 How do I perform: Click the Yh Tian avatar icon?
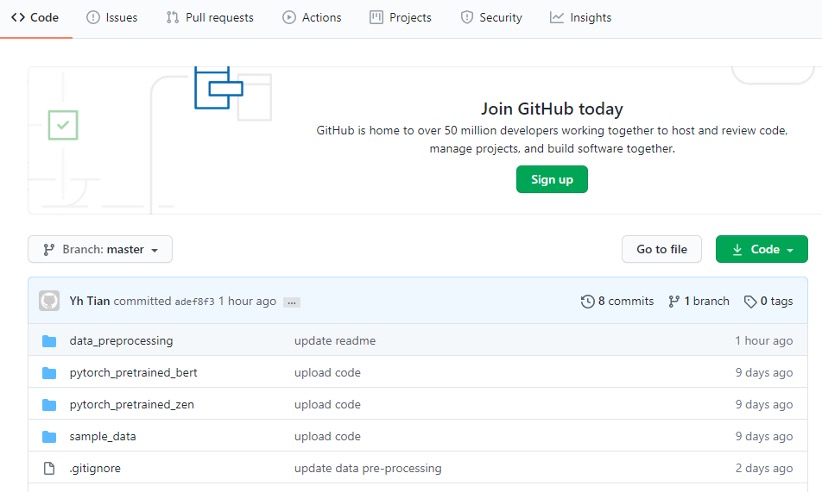(49, 301)
